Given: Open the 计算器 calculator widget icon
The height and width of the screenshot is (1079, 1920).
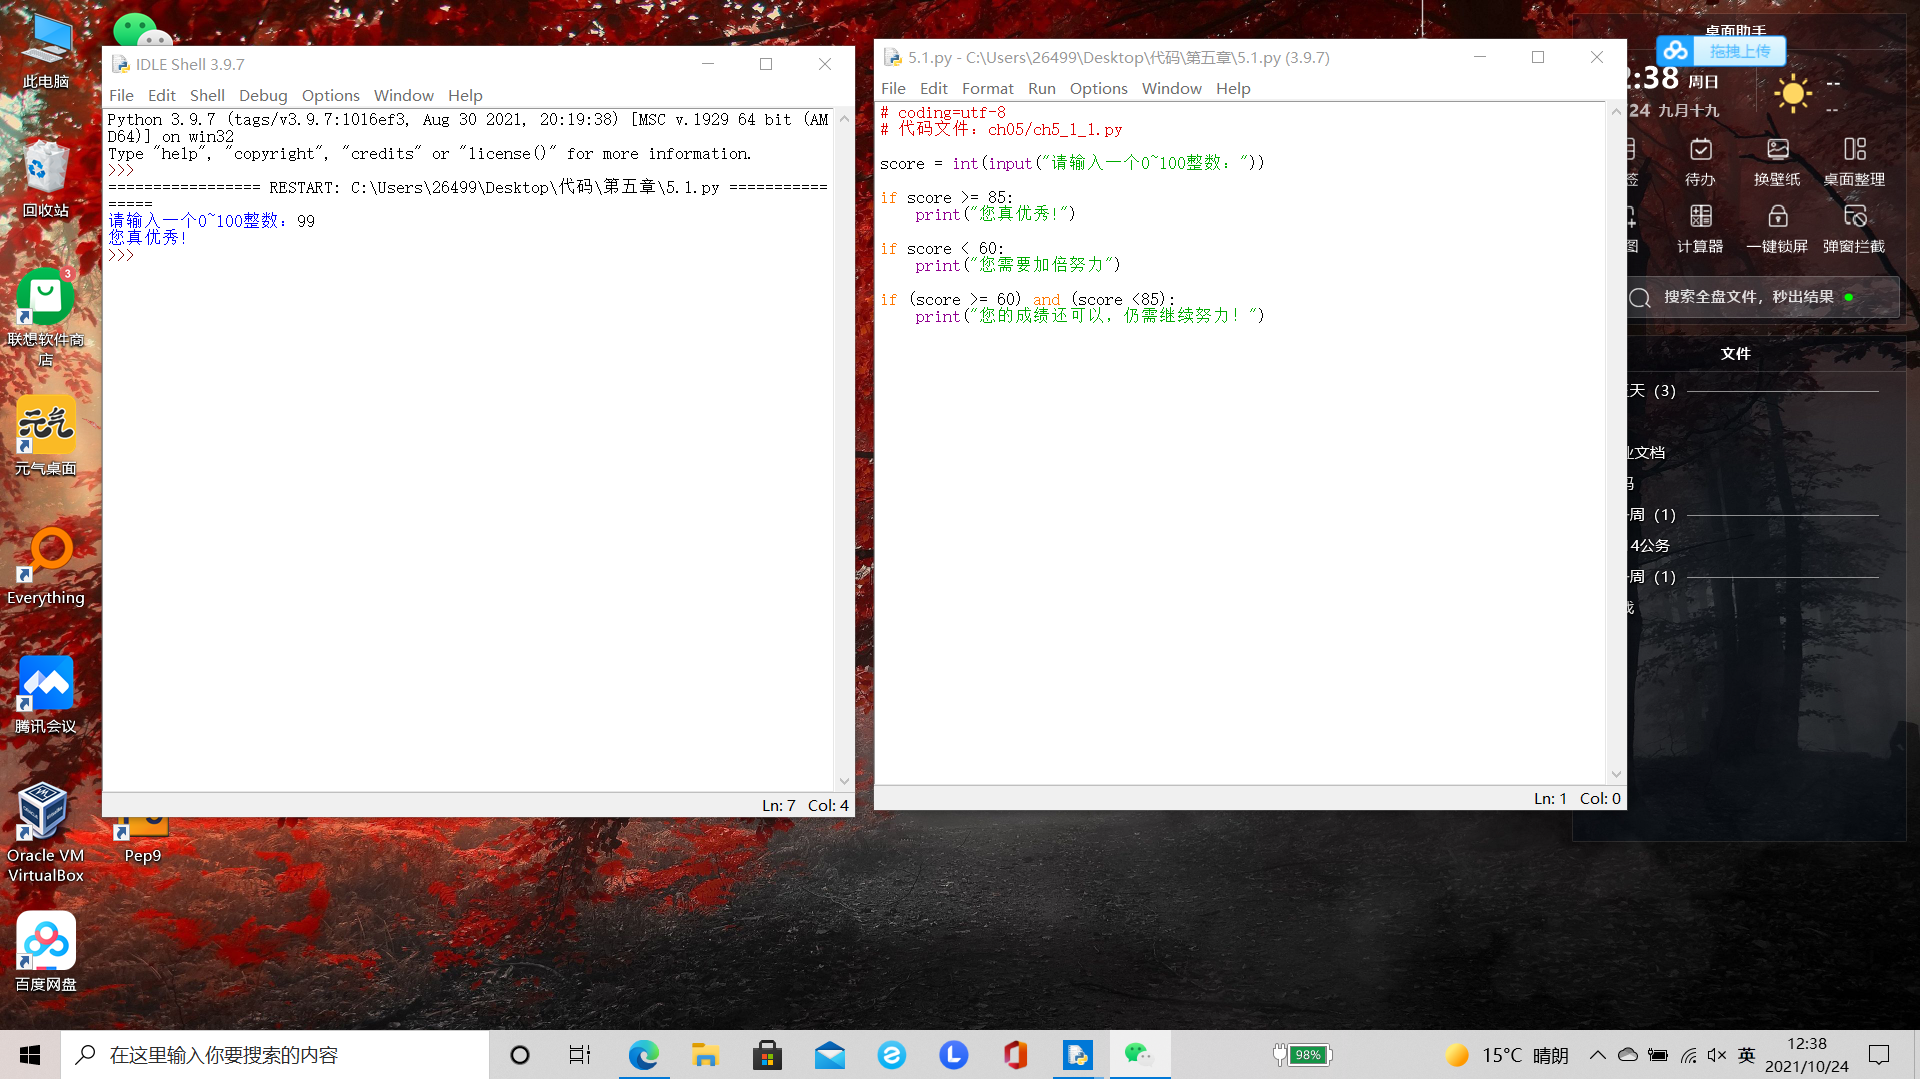Looking at the screenshot, I should point(1700,229).
